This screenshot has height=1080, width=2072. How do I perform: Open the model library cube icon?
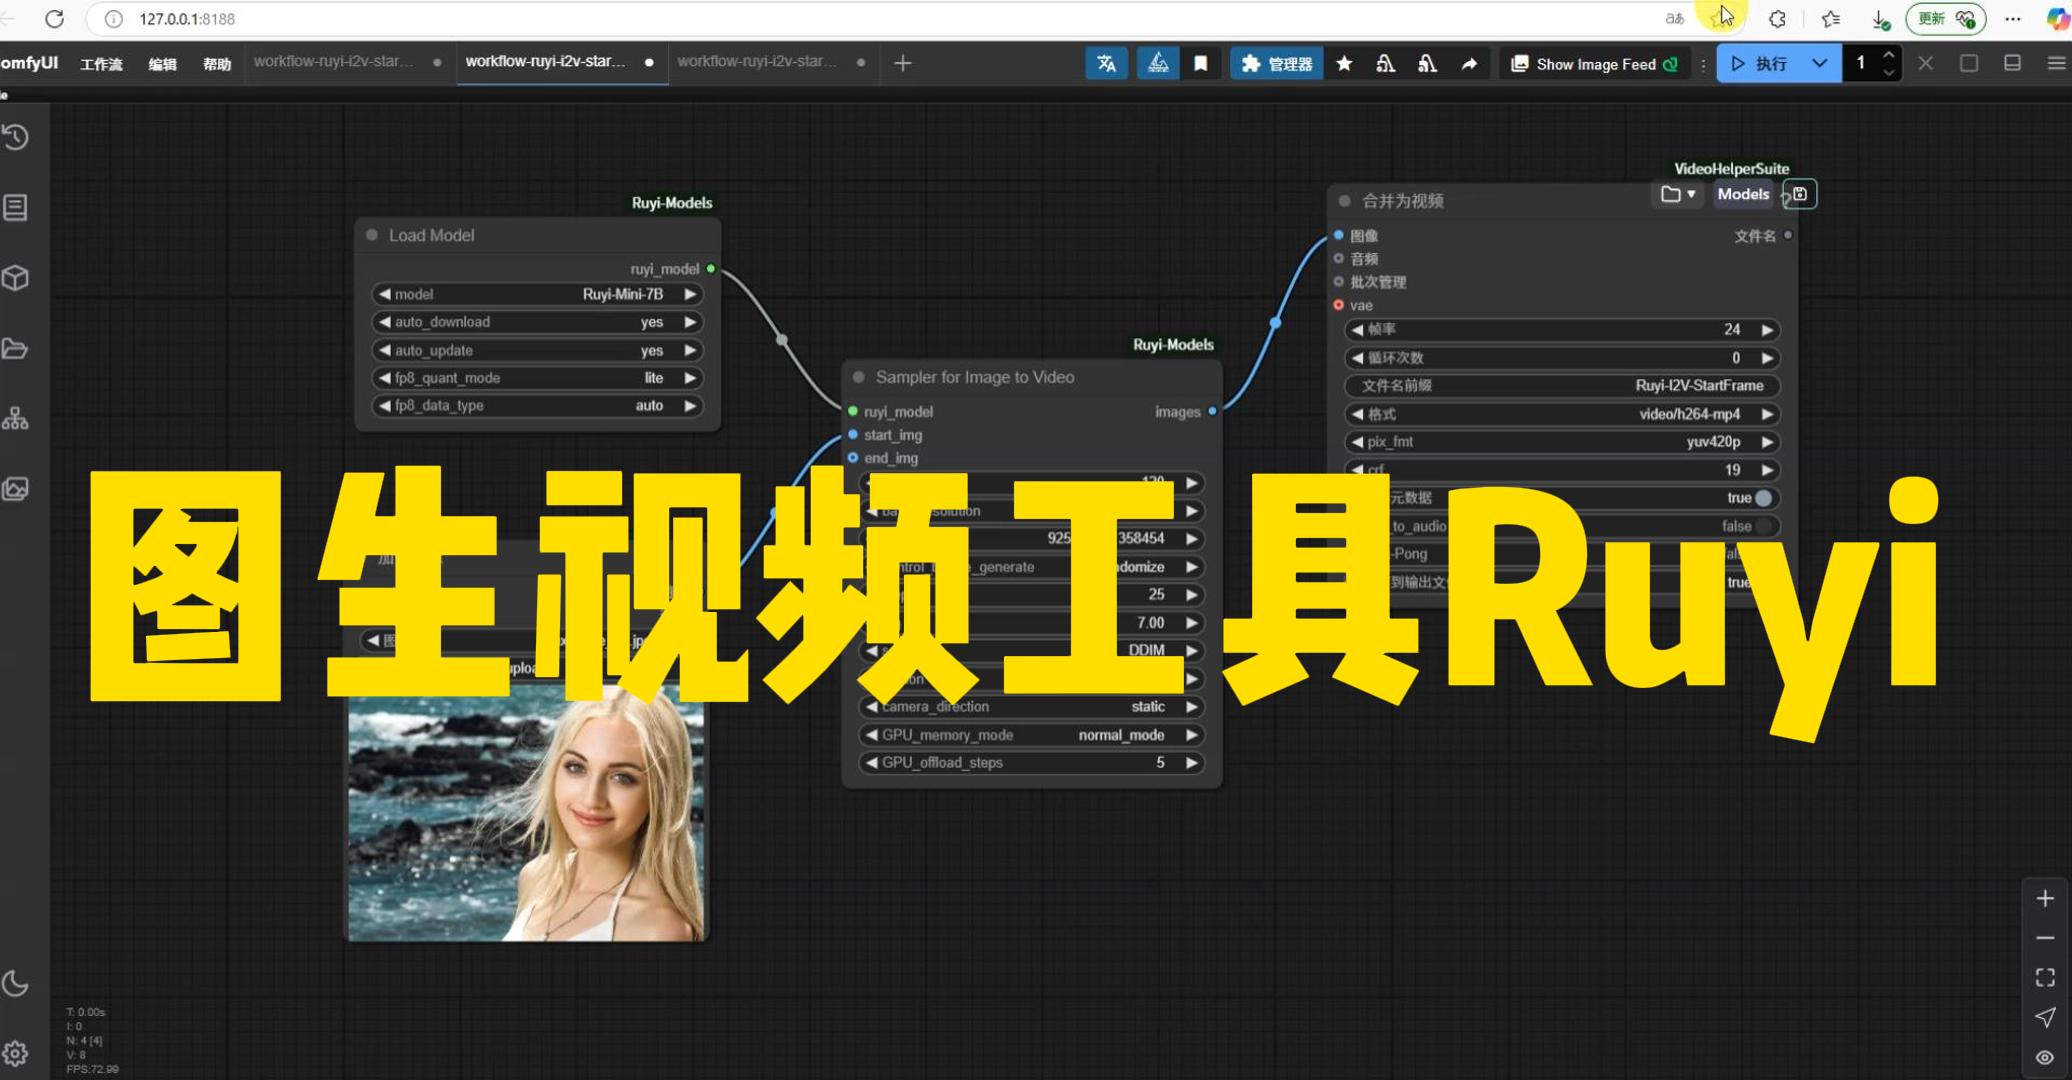(x=16, y=277)
